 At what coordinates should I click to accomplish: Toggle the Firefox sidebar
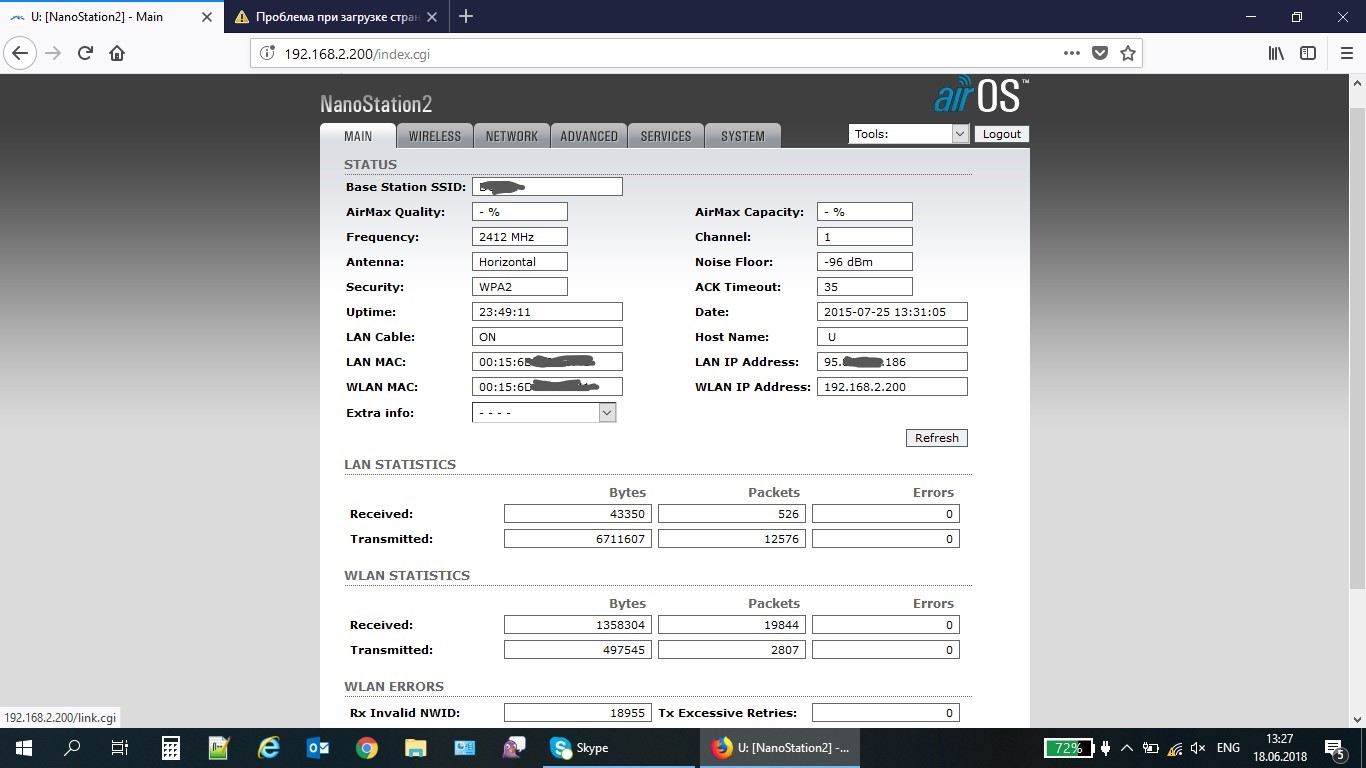(x=1308, y=53)
